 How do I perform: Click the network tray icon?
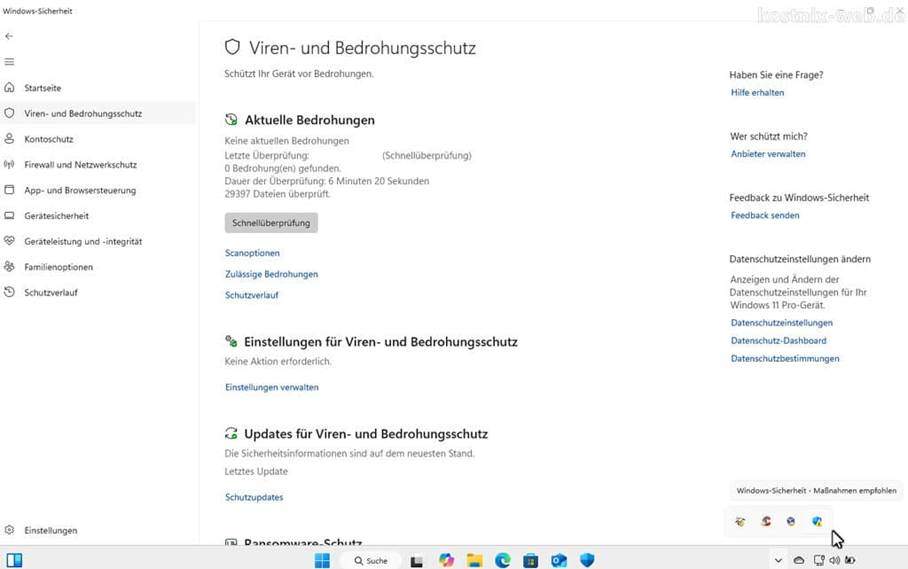(819, 560)
